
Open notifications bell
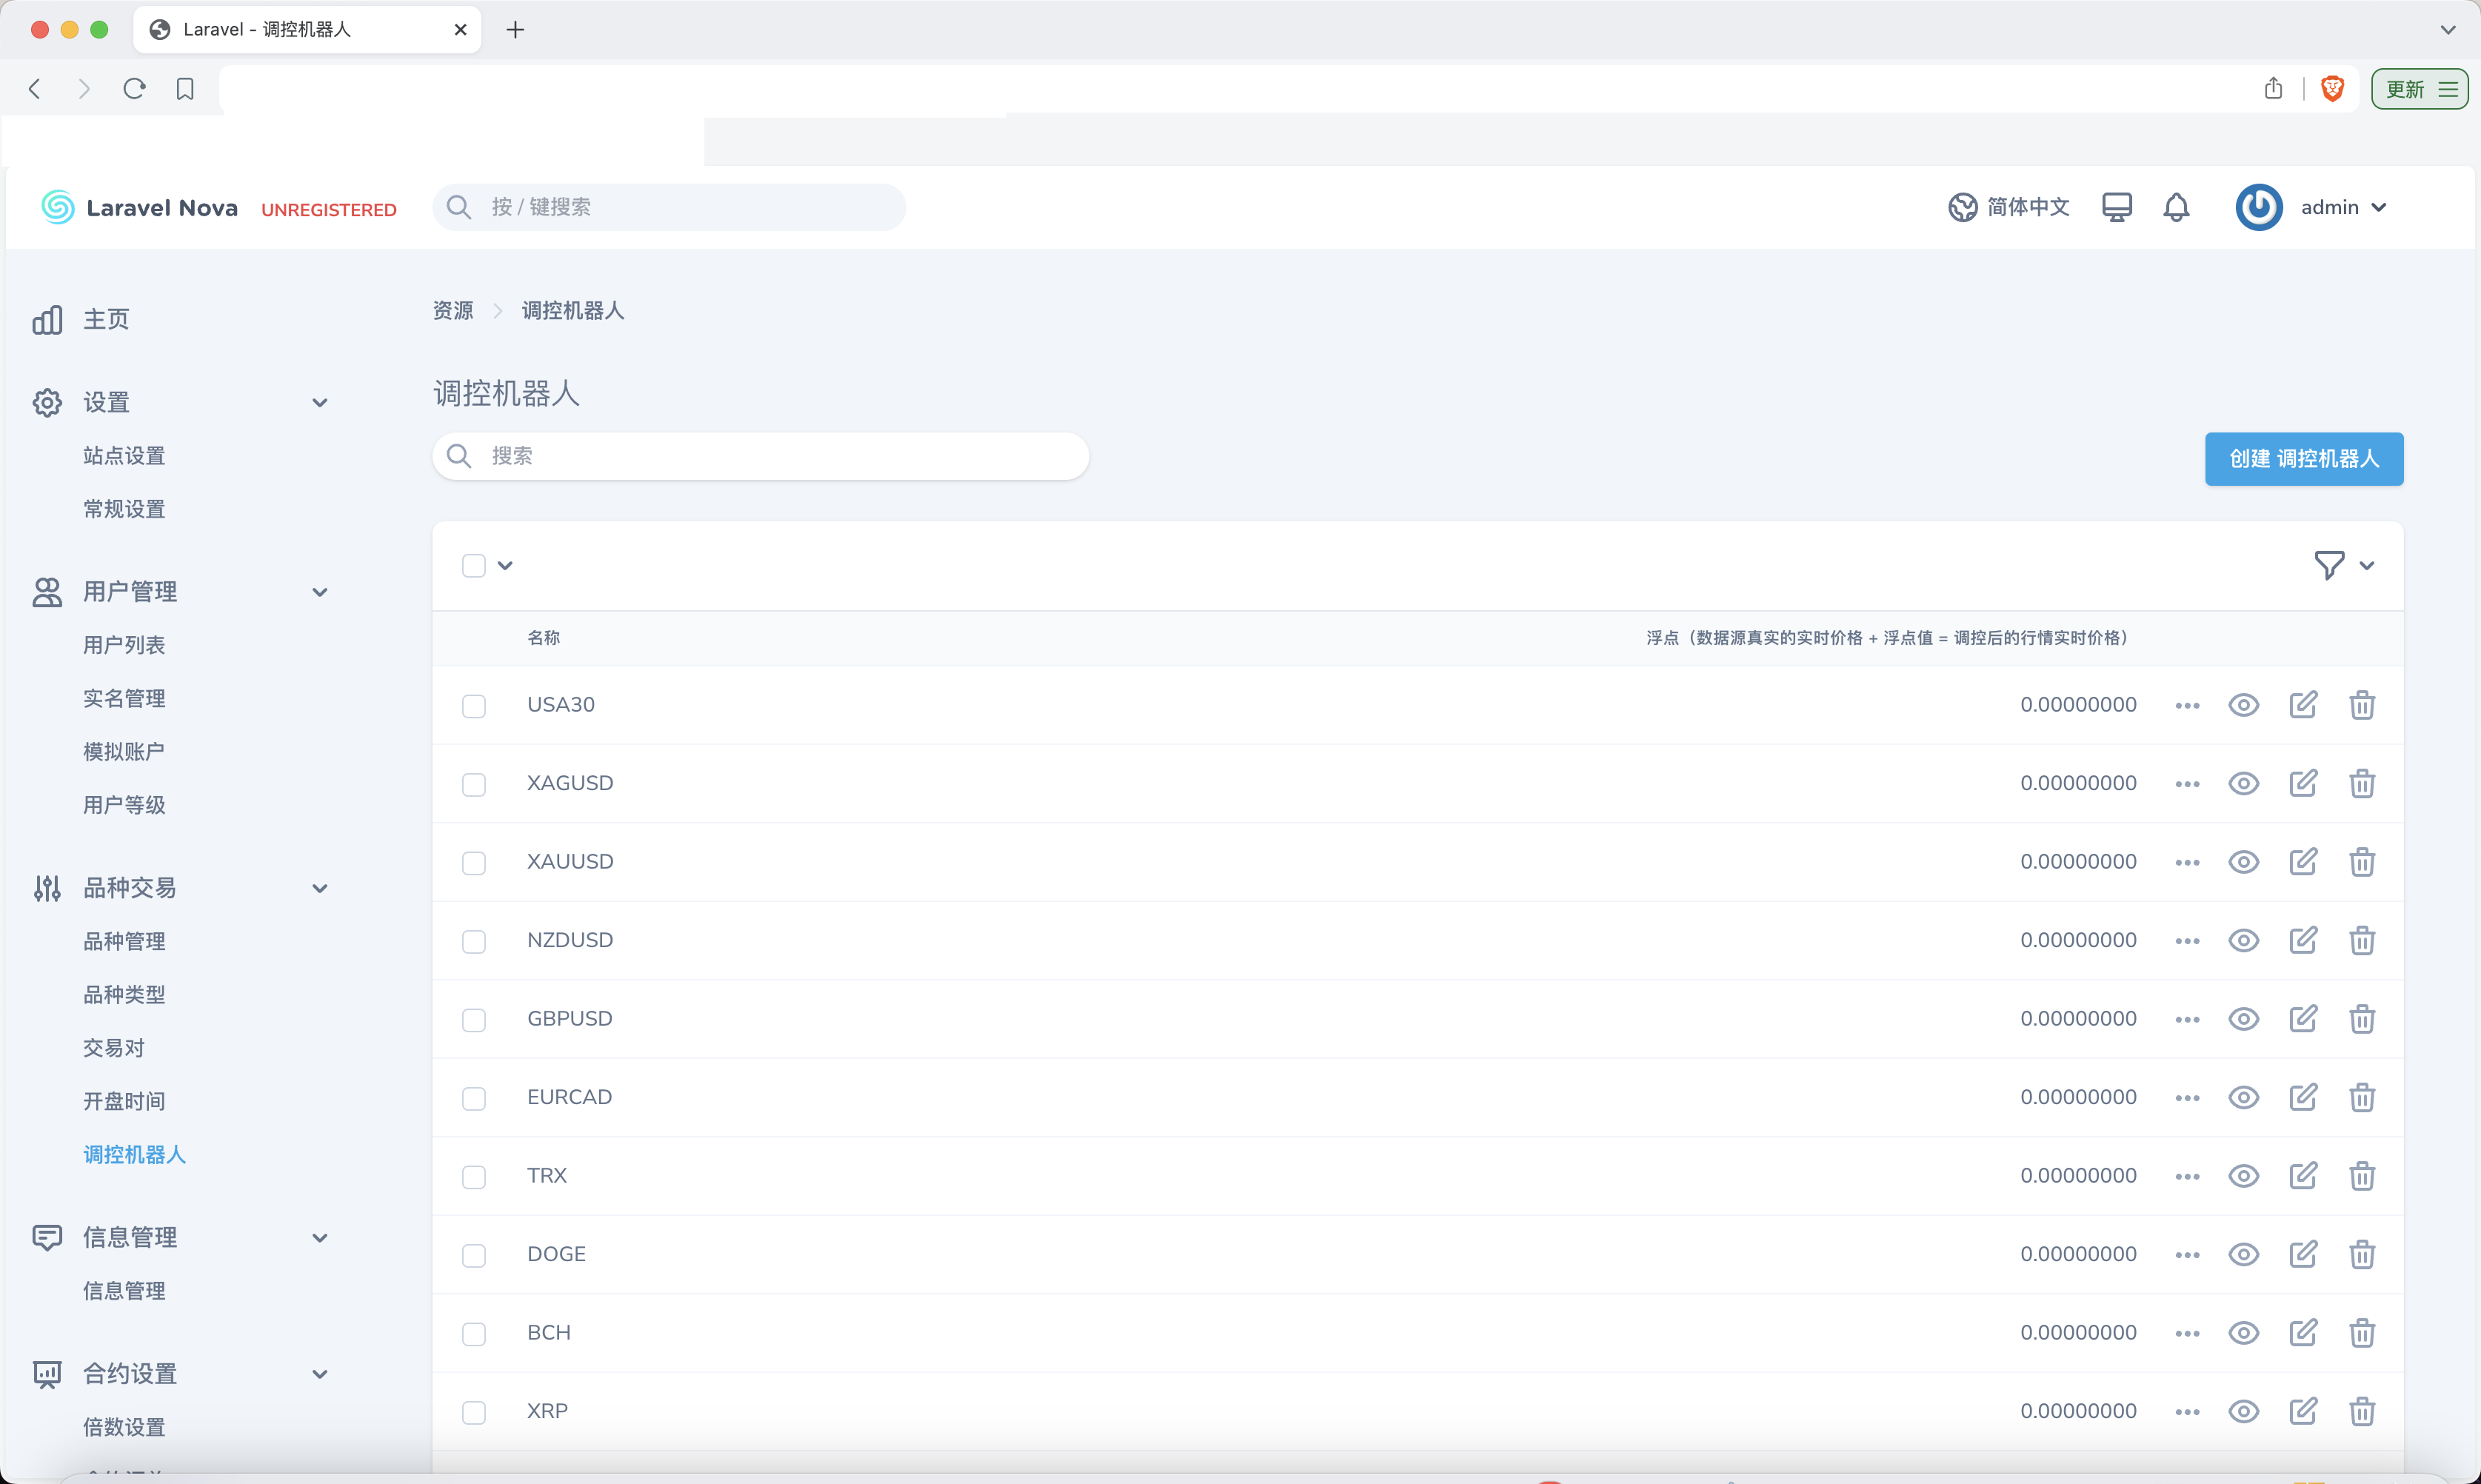tap(2176, 207)
